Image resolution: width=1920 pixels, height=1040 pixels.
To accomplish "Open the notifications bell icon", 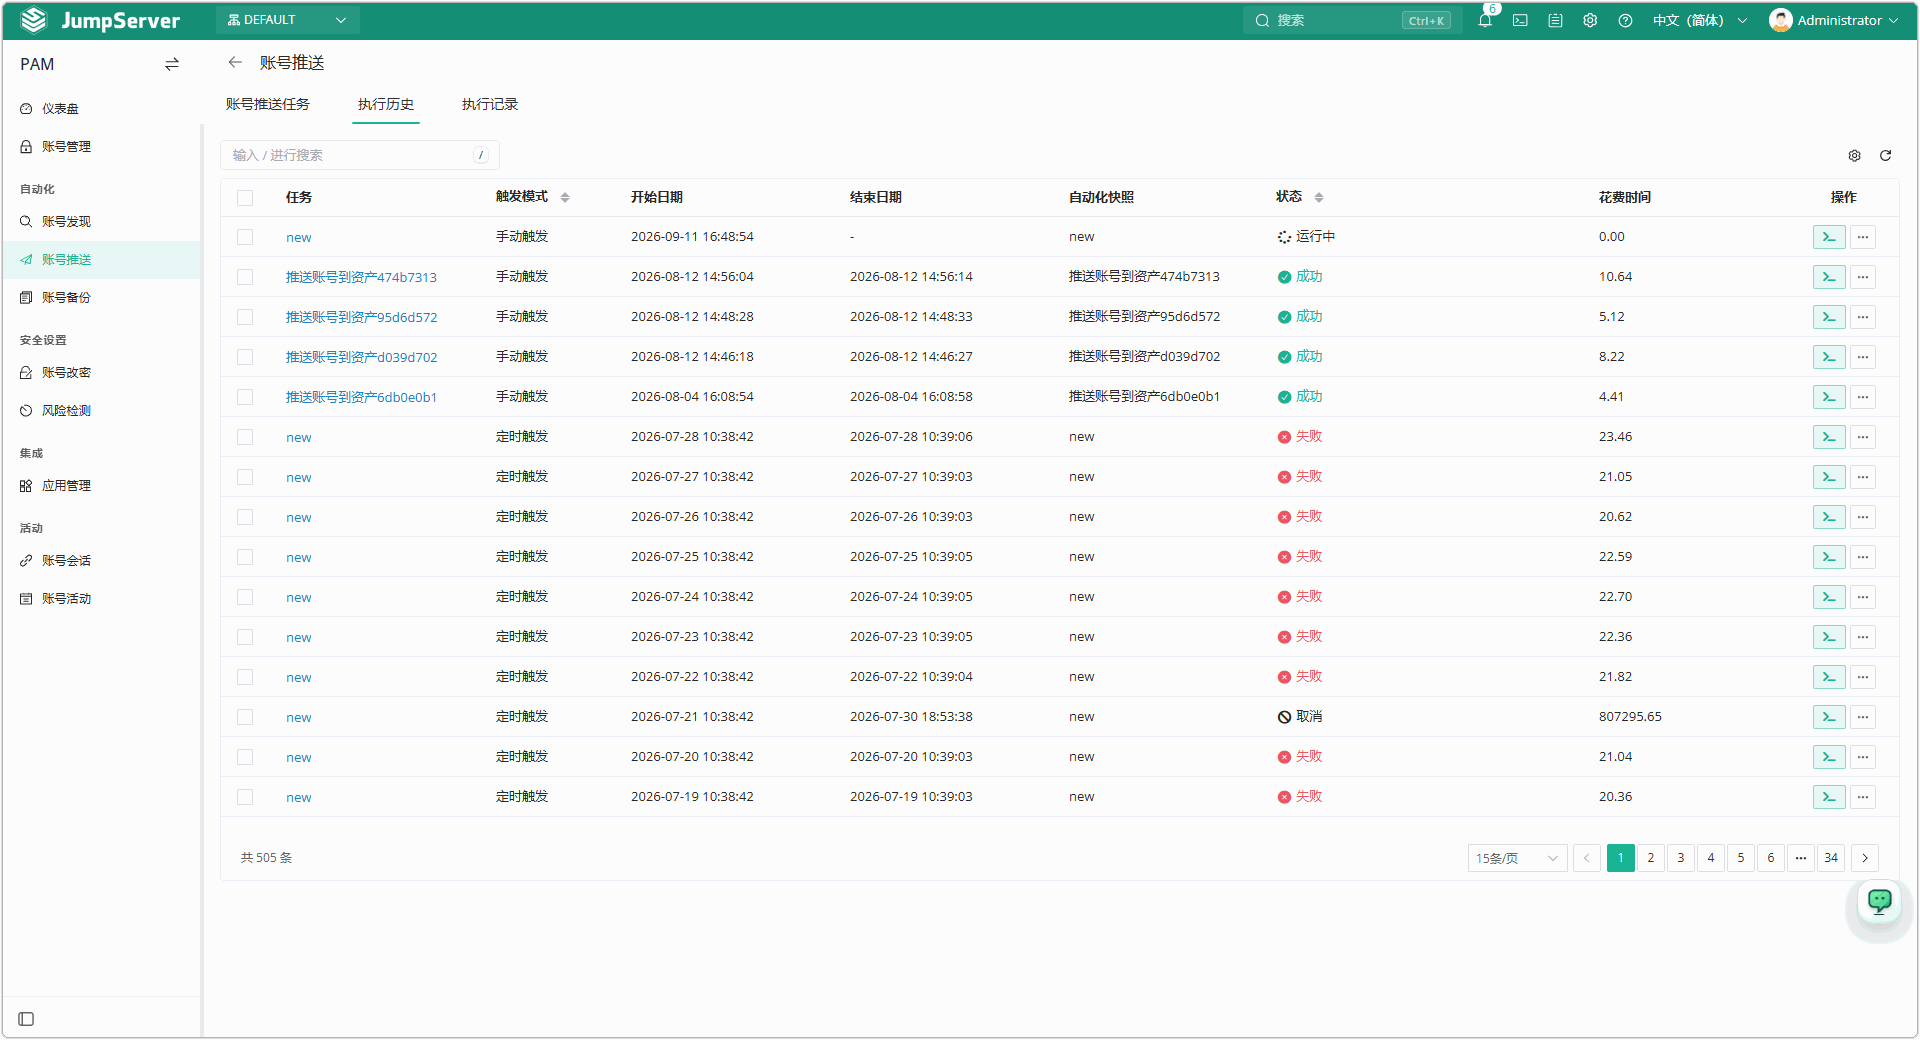I will click(x=1485, y=20).
